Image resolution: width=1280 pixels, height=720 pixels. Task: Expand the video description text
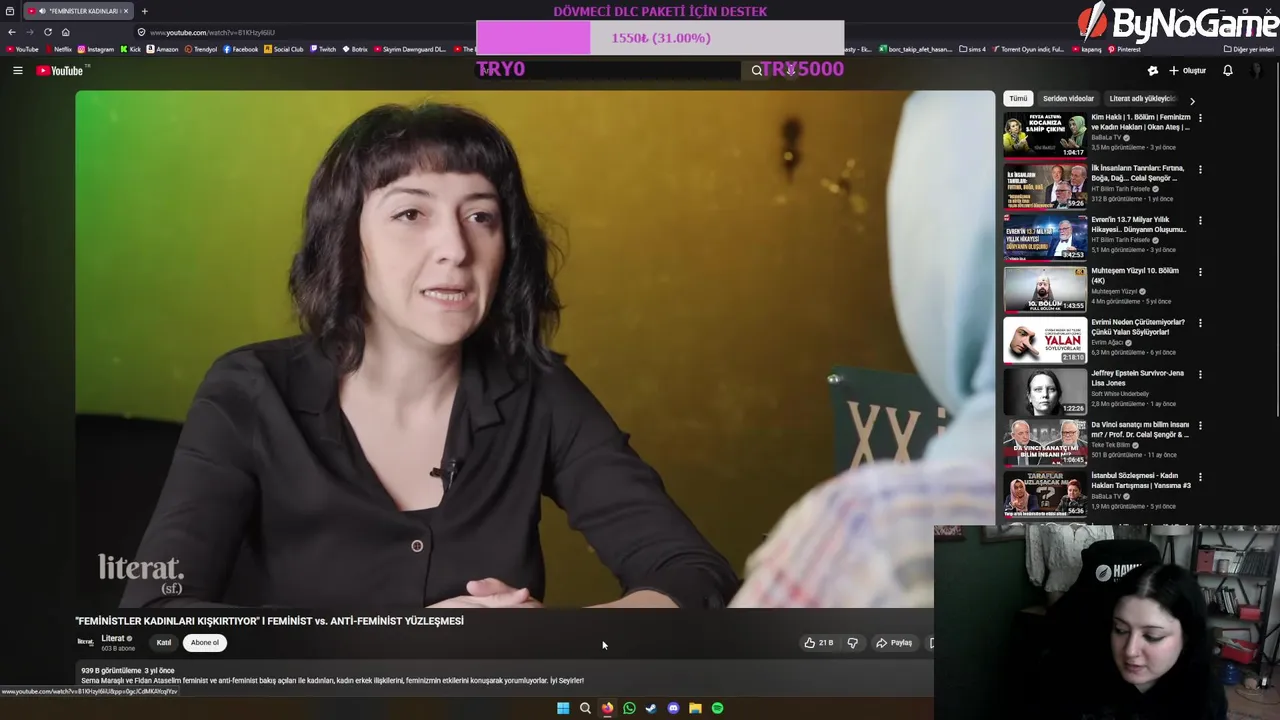pos(332,681)
